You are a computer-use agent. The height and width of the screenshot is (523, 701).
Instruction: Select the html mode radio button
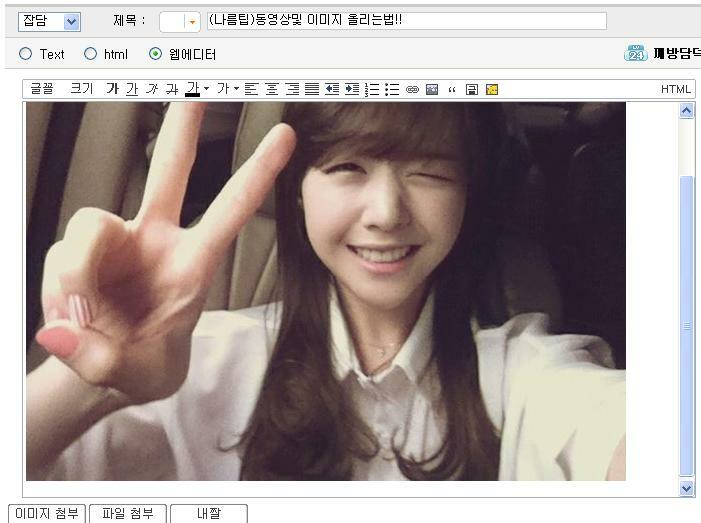coord(90,54)
